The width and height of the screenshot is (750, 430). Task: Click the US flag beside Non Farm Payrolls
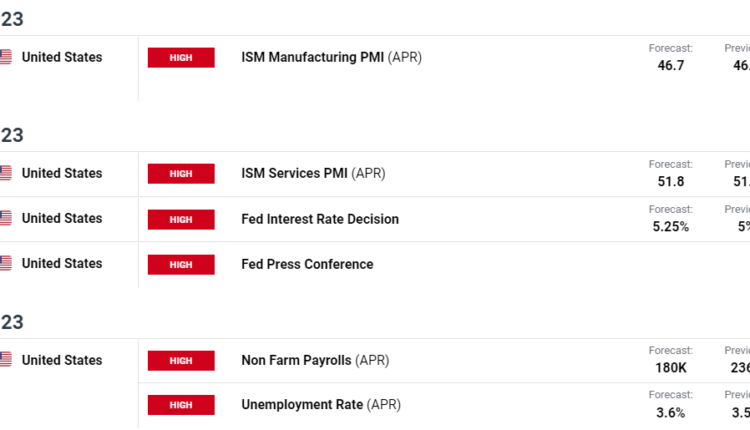click(5, 360)
